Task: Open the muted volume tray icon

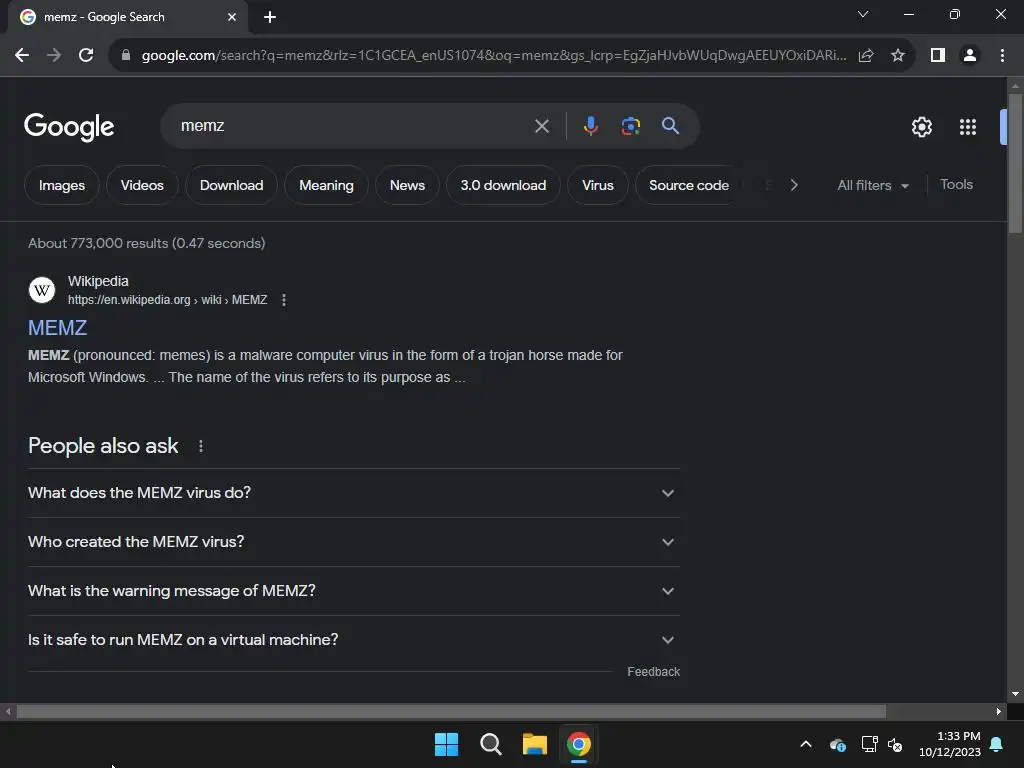Action: [x=895, y=744]
